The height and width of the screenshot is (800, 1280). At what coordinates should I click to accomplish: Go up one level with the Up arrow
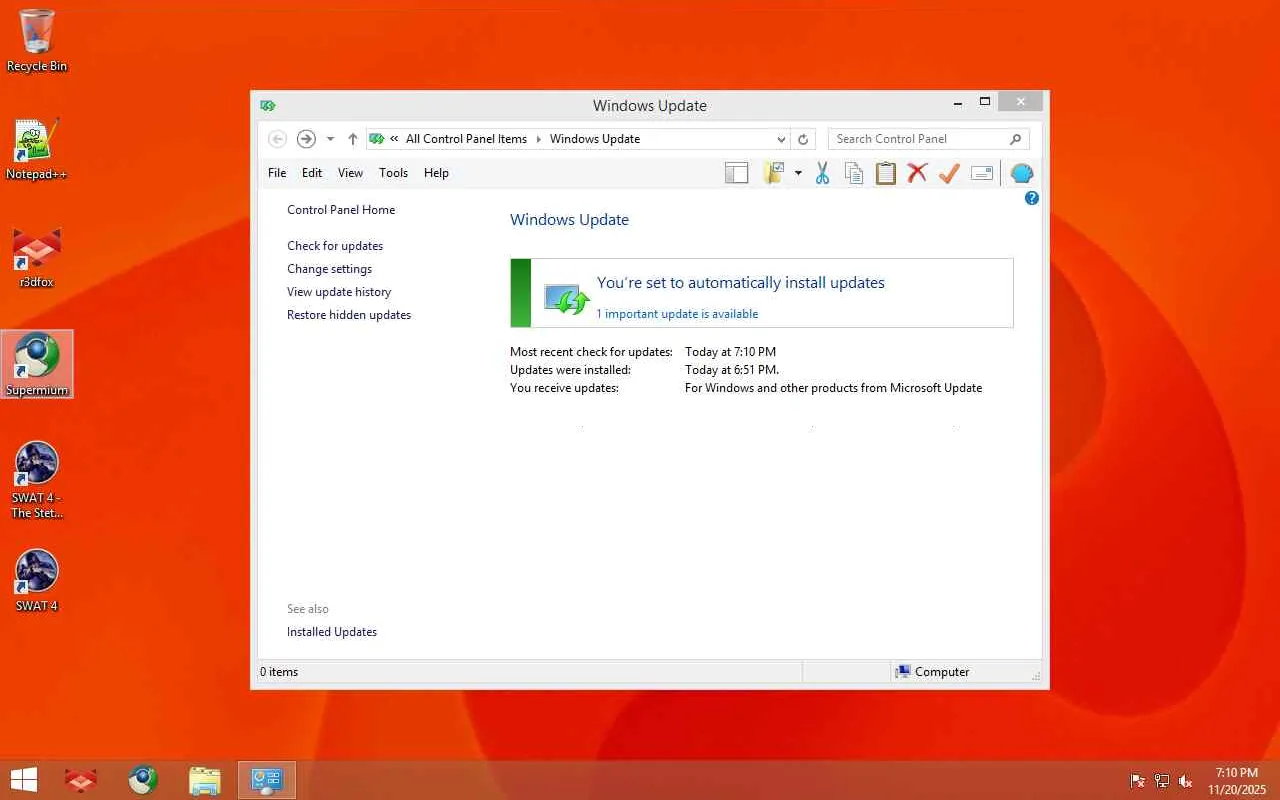pos(352,139)
